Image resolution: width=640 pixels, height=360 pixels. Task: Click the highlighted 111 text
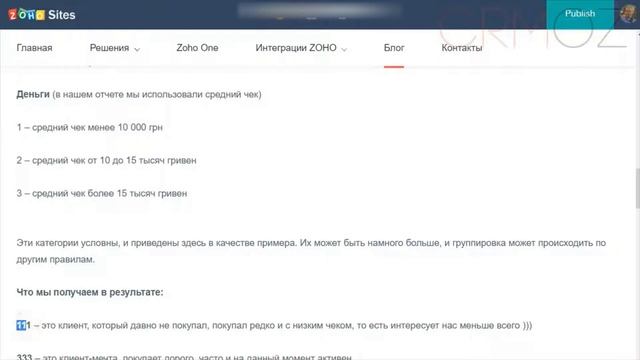[x=23, y=325]
